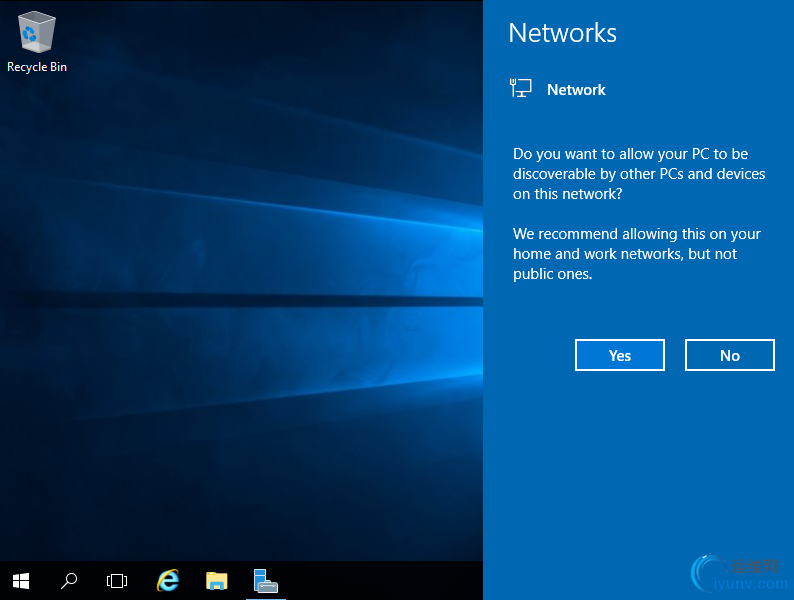Screen dimensions: 794x600
Task: Click the wired network icon in Networks panel
Action: [x=521, y=88]
